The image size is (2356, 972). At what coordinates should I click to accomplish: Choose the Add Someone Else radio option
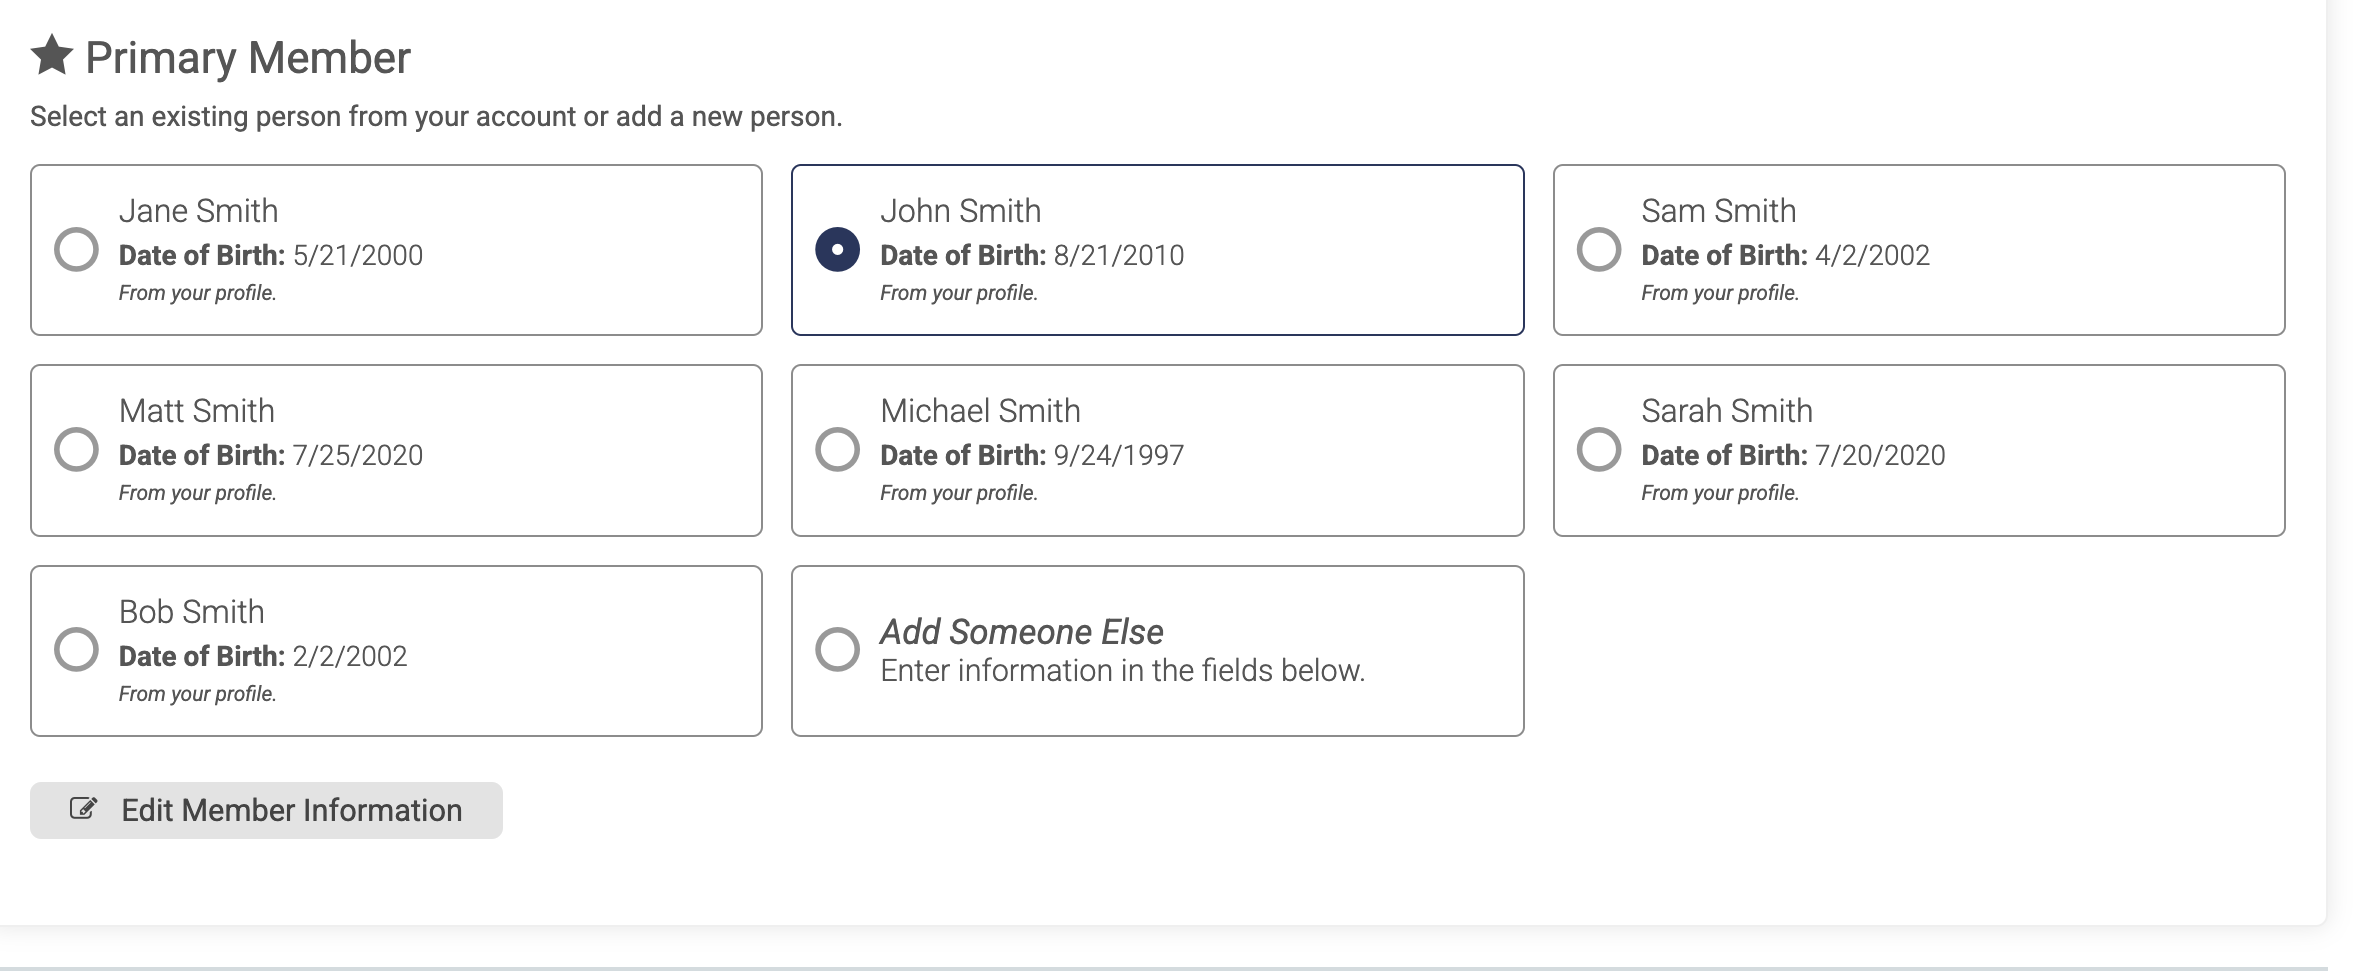tap(837, 649)
